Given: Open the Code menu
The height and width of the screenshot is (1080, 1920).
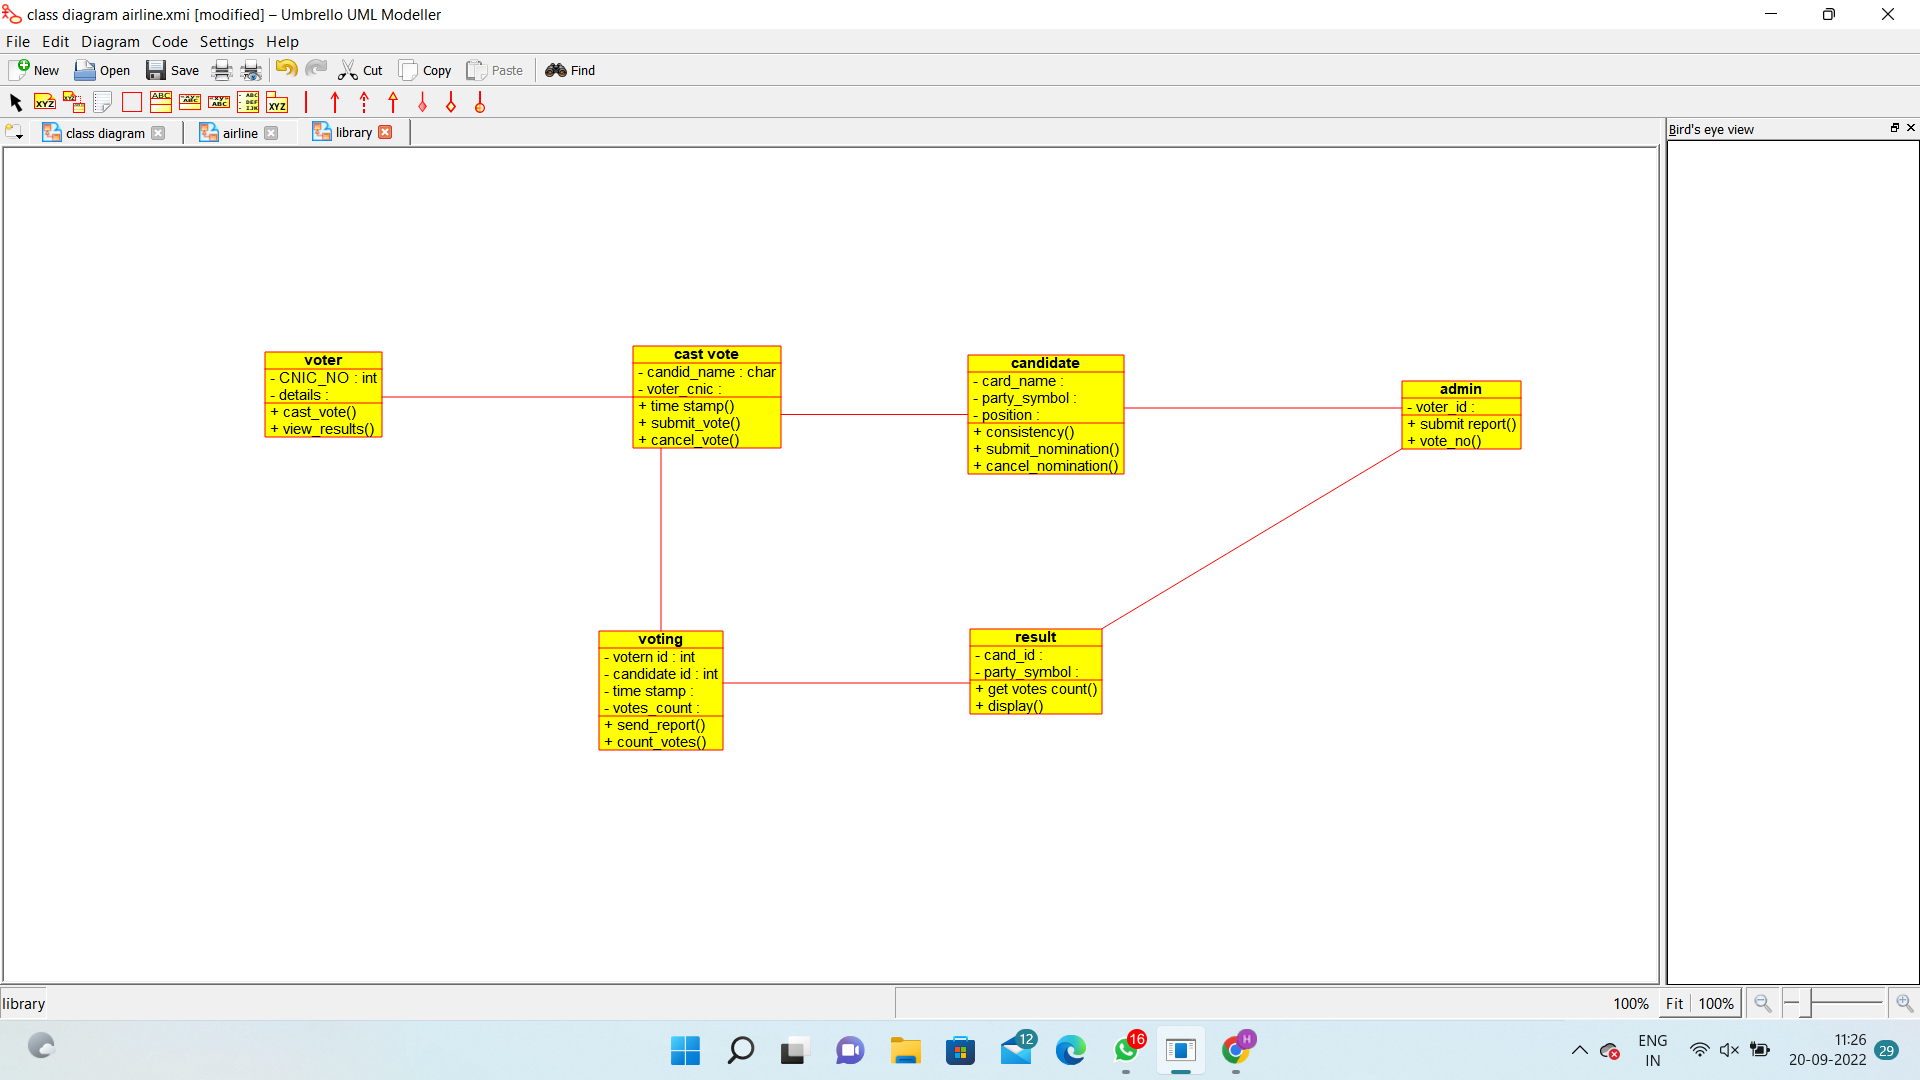Looking at the screenshot, I should click(169, 42).
